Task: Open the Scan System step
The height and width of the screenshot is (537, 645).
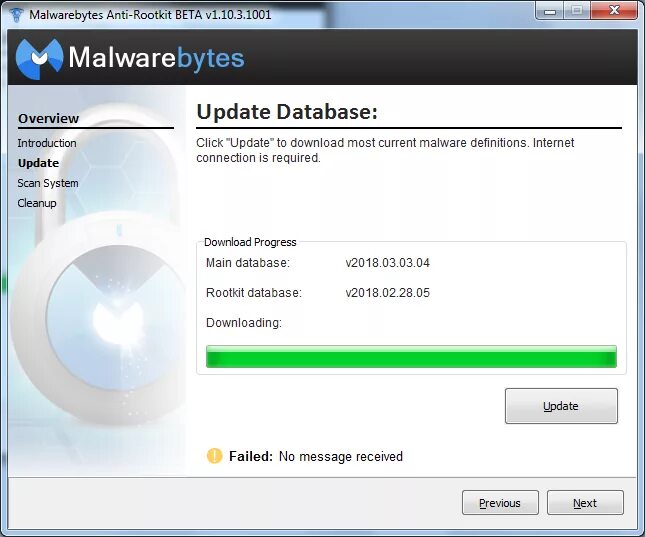Action: tap(48, 183)
